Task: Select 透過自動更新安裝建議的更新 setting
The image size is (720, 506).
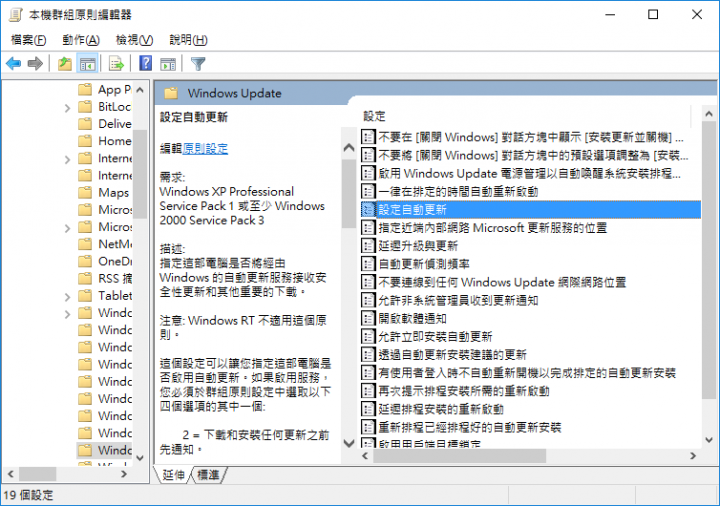Action: [452, 354]
